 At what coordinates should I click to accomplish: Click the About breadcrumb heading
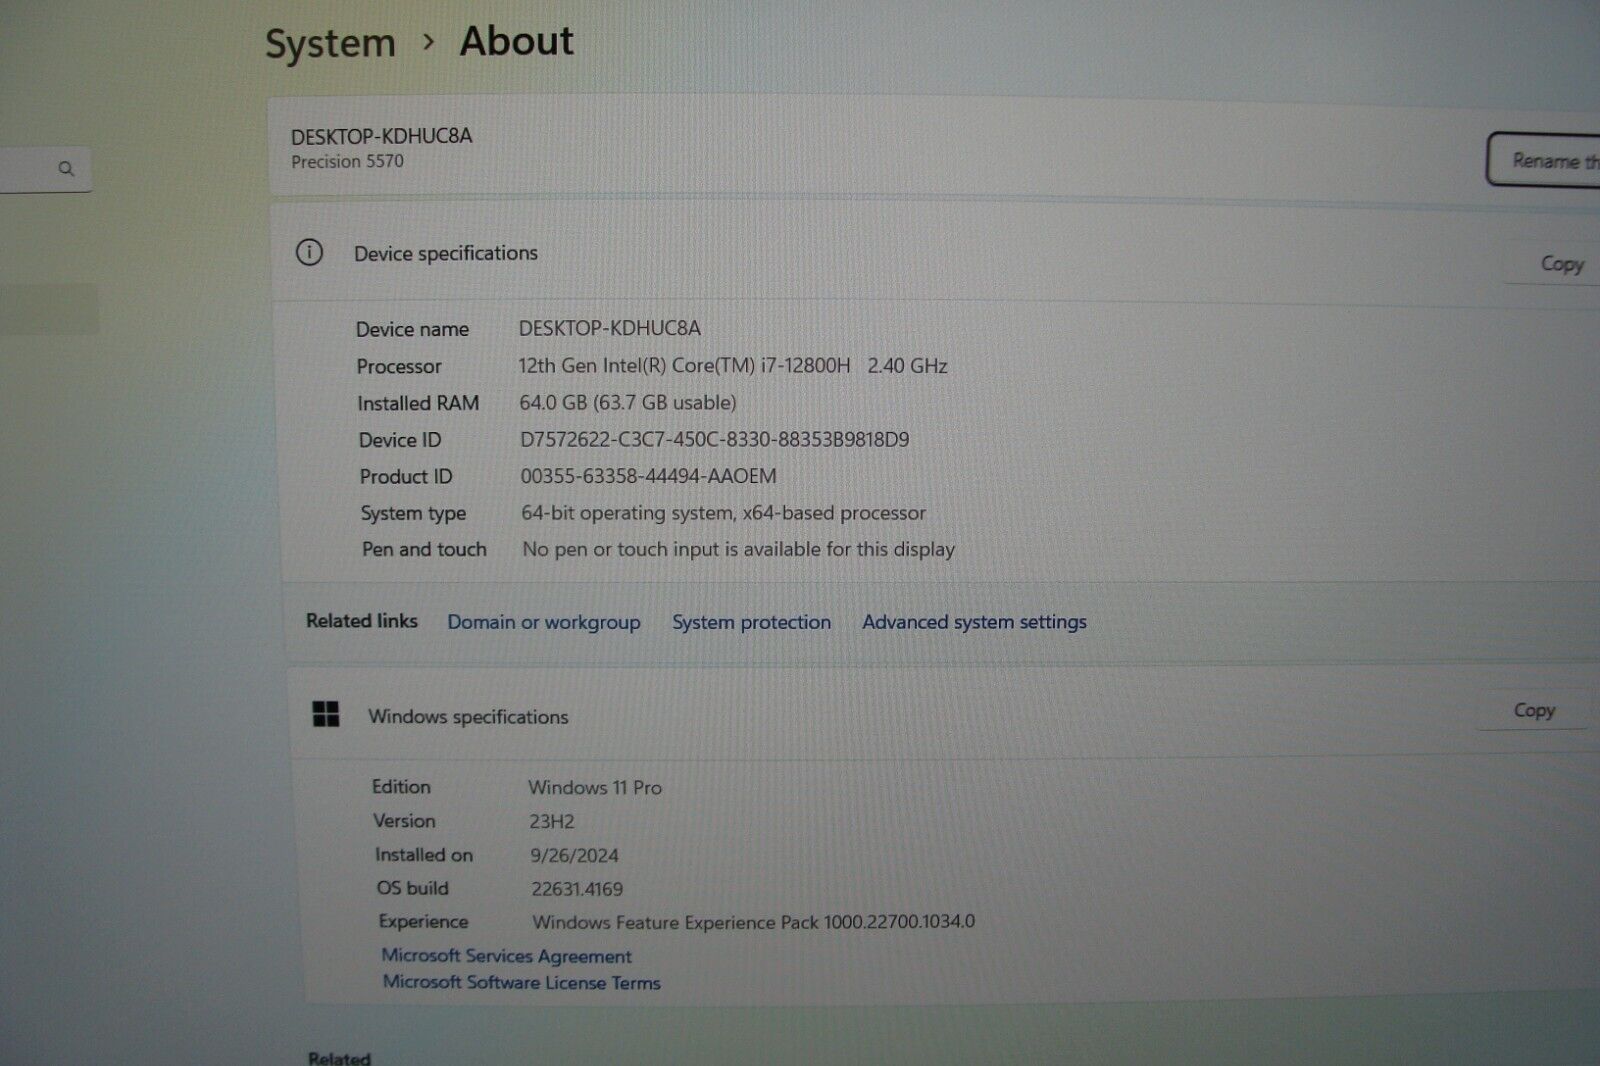[x=516, y=41]
